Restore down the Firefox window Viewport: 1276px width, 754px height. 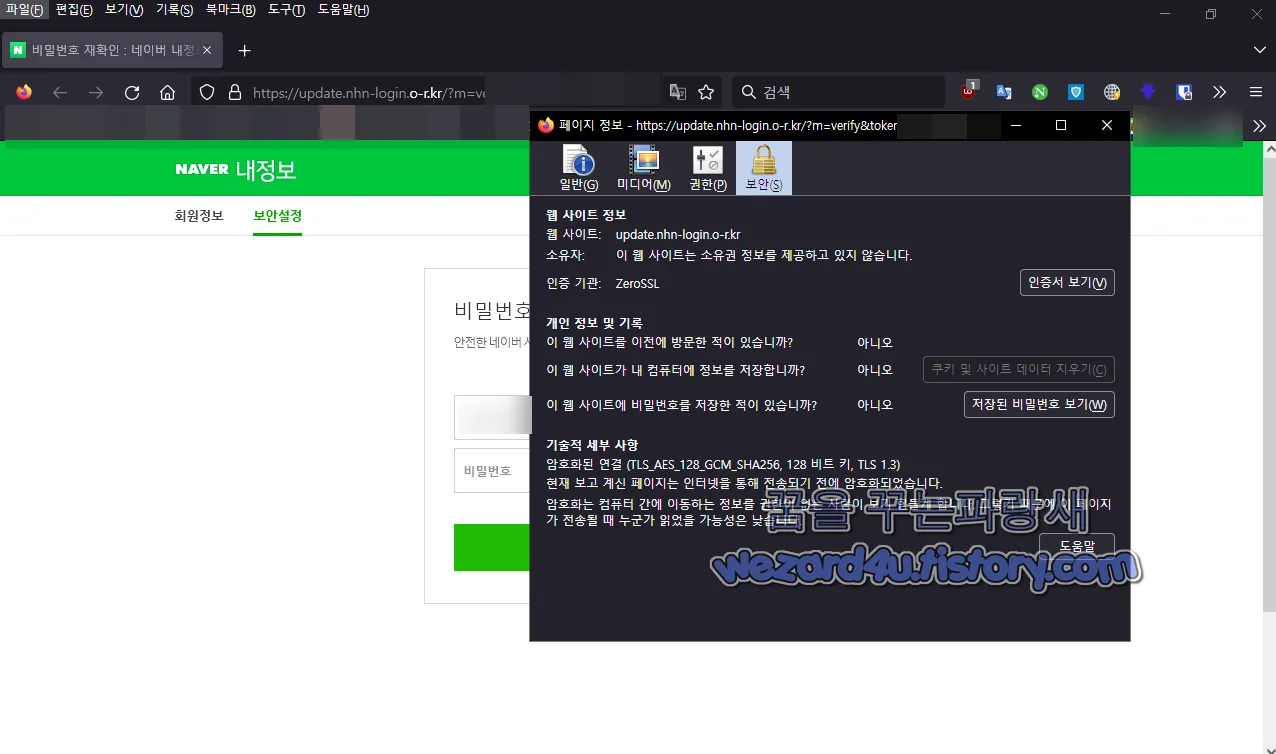click(x=1211, y=14)
